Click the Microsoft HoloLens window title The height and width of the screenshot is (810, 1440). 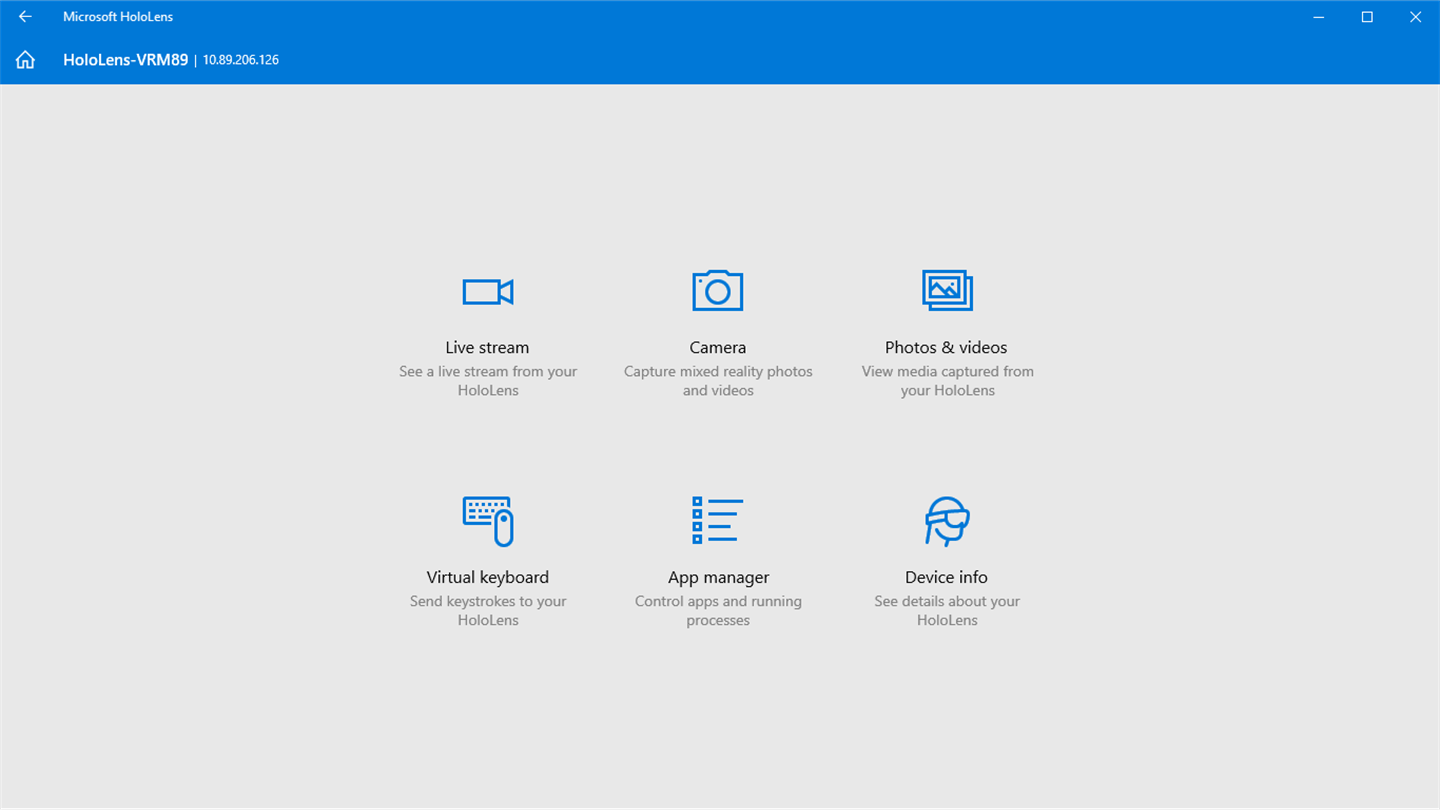(x=118, y=17)
